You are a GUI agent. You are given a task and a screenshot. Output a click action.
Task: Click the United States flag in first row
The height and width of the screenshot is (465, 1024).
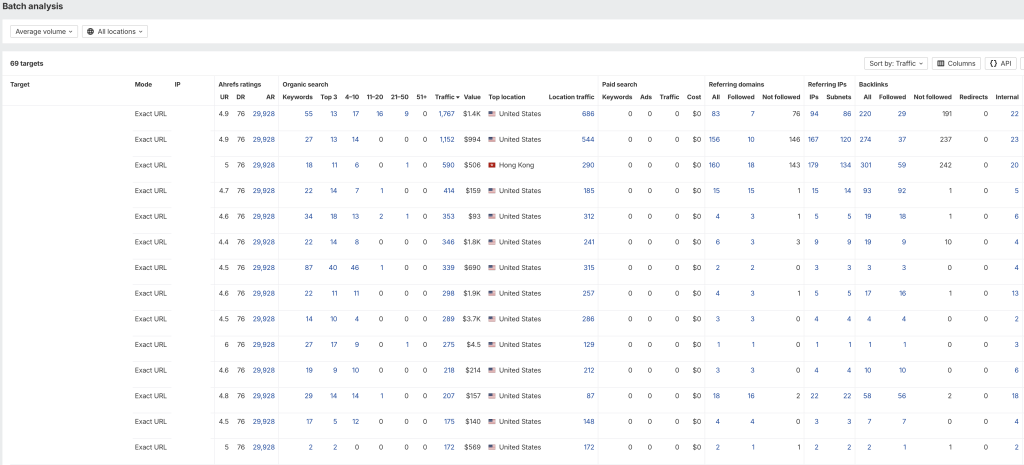(492, 114)
